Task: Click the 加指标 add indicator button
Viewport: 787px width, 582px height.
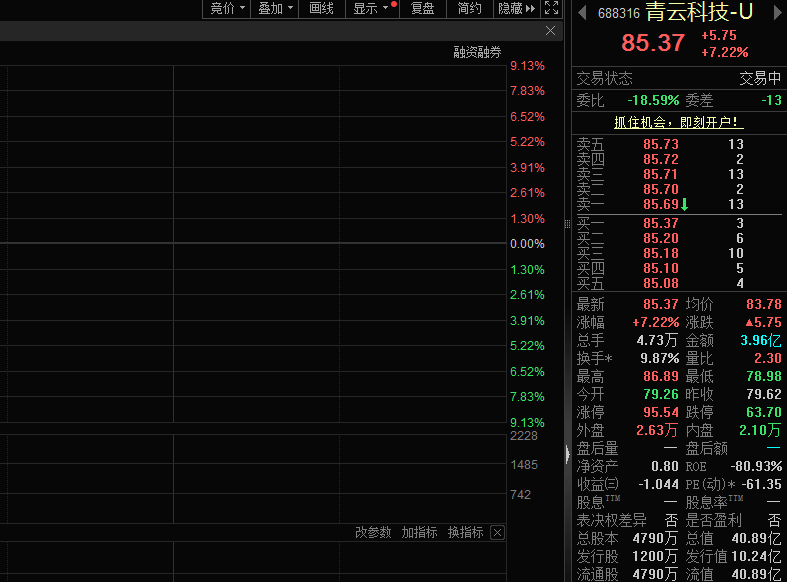Action: click(x=419, y=532)
